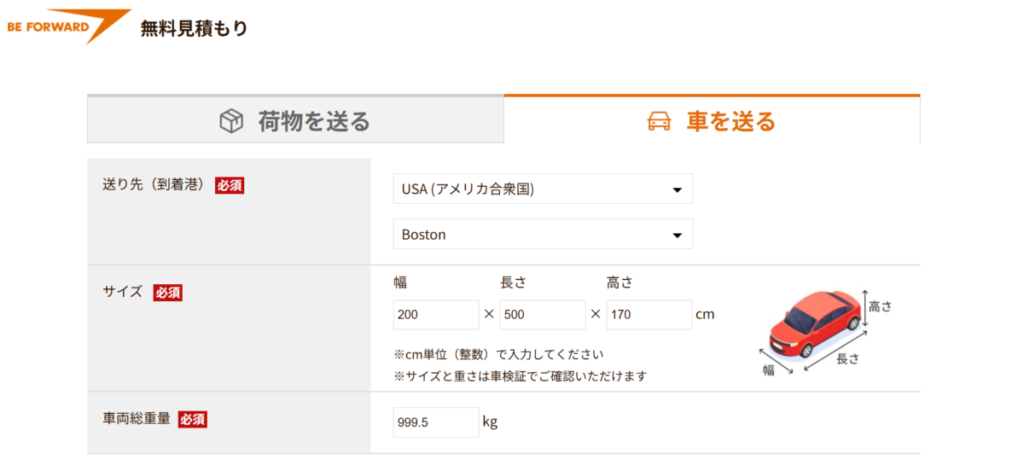Click the 長さ length field showing 500

tap(542, 314)
